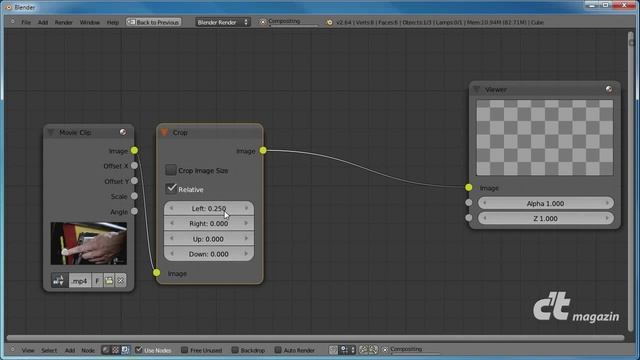Screen dimensions: 640x360
Task: Click the Angle output socket
Action: pyautogui.click(x=134, y=211)
